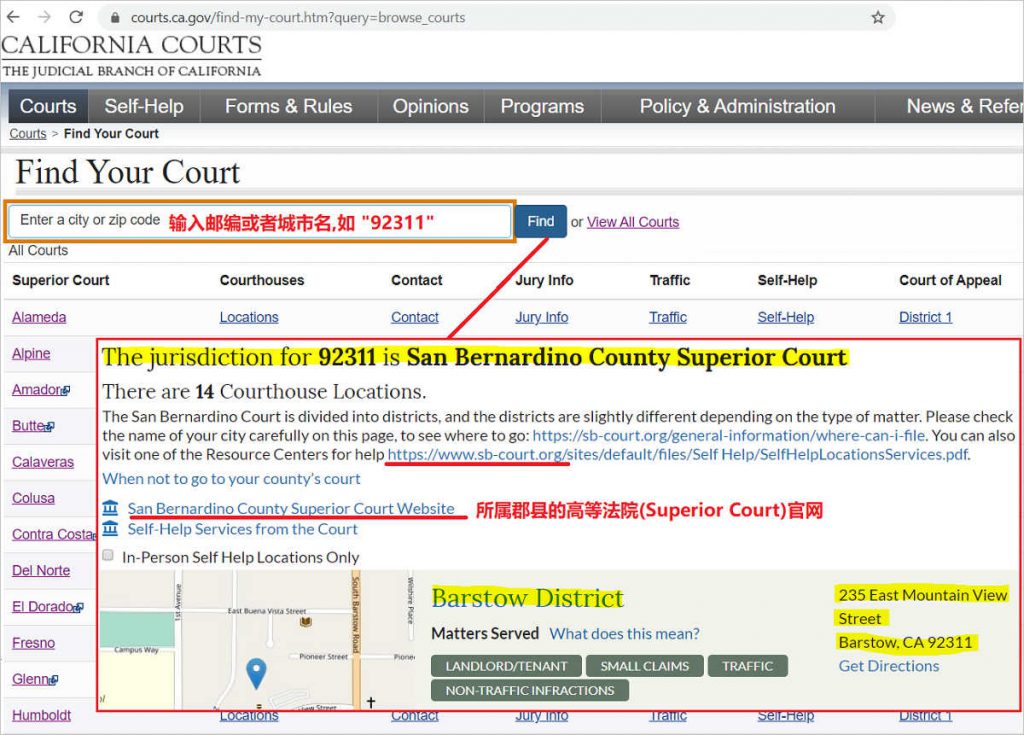Click the external link icon next to Butte

(50, 427)
